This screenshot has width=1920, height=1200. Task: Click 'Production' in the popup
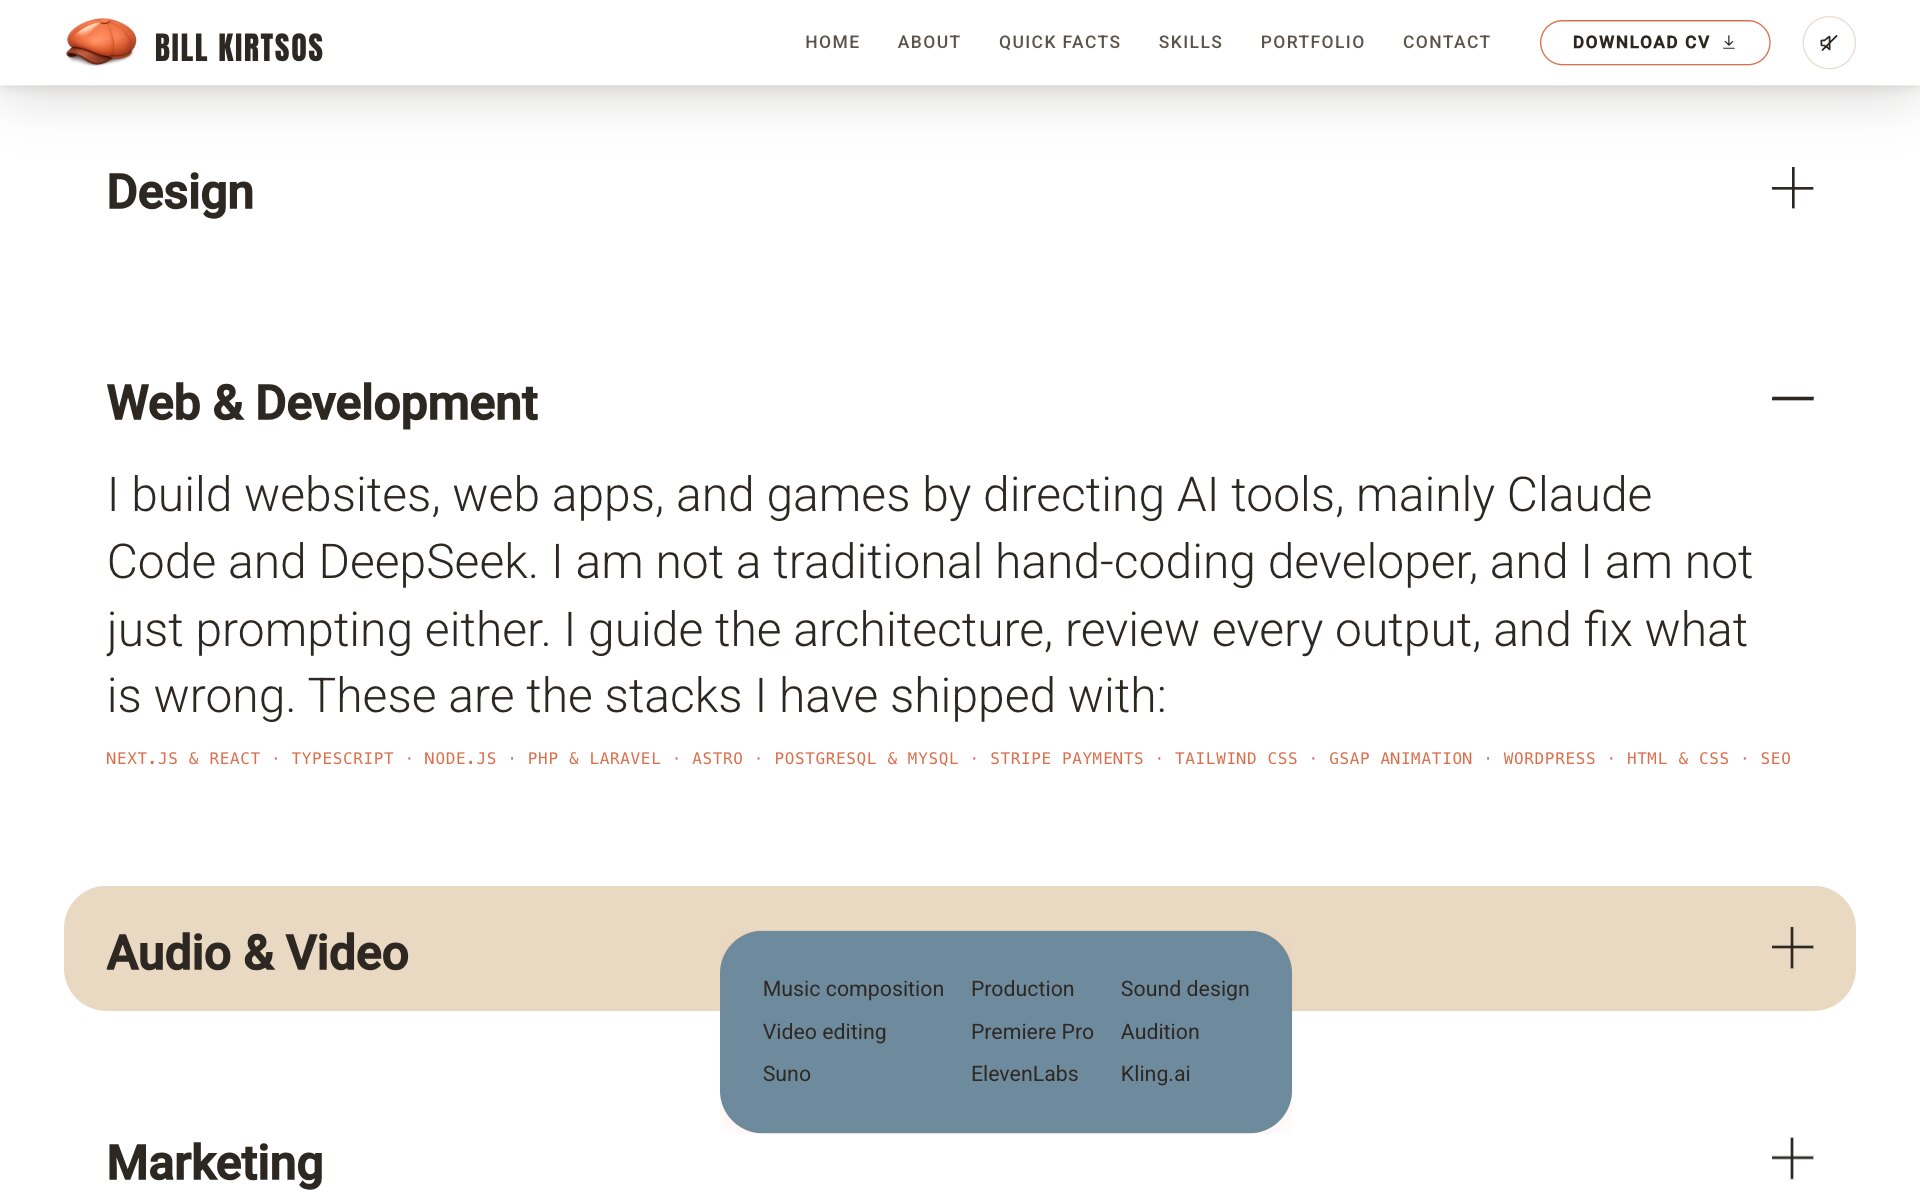click(x=1022, y=989)
